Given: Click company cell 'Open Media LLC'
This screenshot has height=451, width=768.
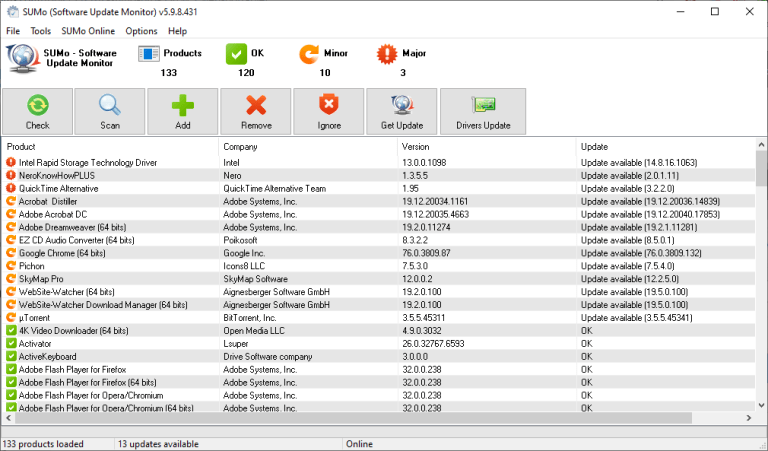Looking at the screenshot, I should tap(254, 331).
